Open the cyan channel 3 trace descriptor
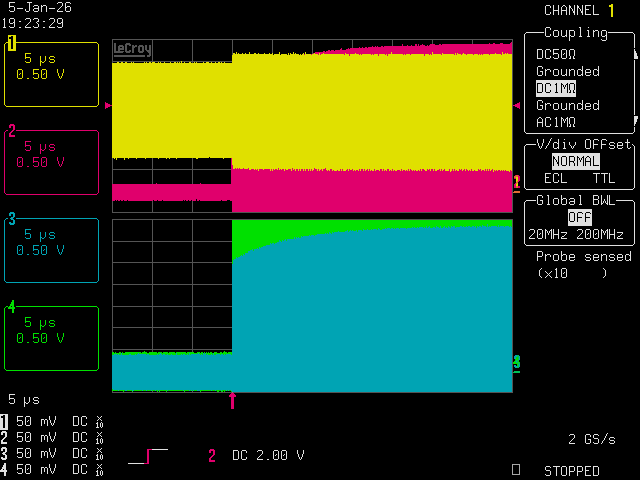This screenshot has height=480, width=640. (52, 250)
